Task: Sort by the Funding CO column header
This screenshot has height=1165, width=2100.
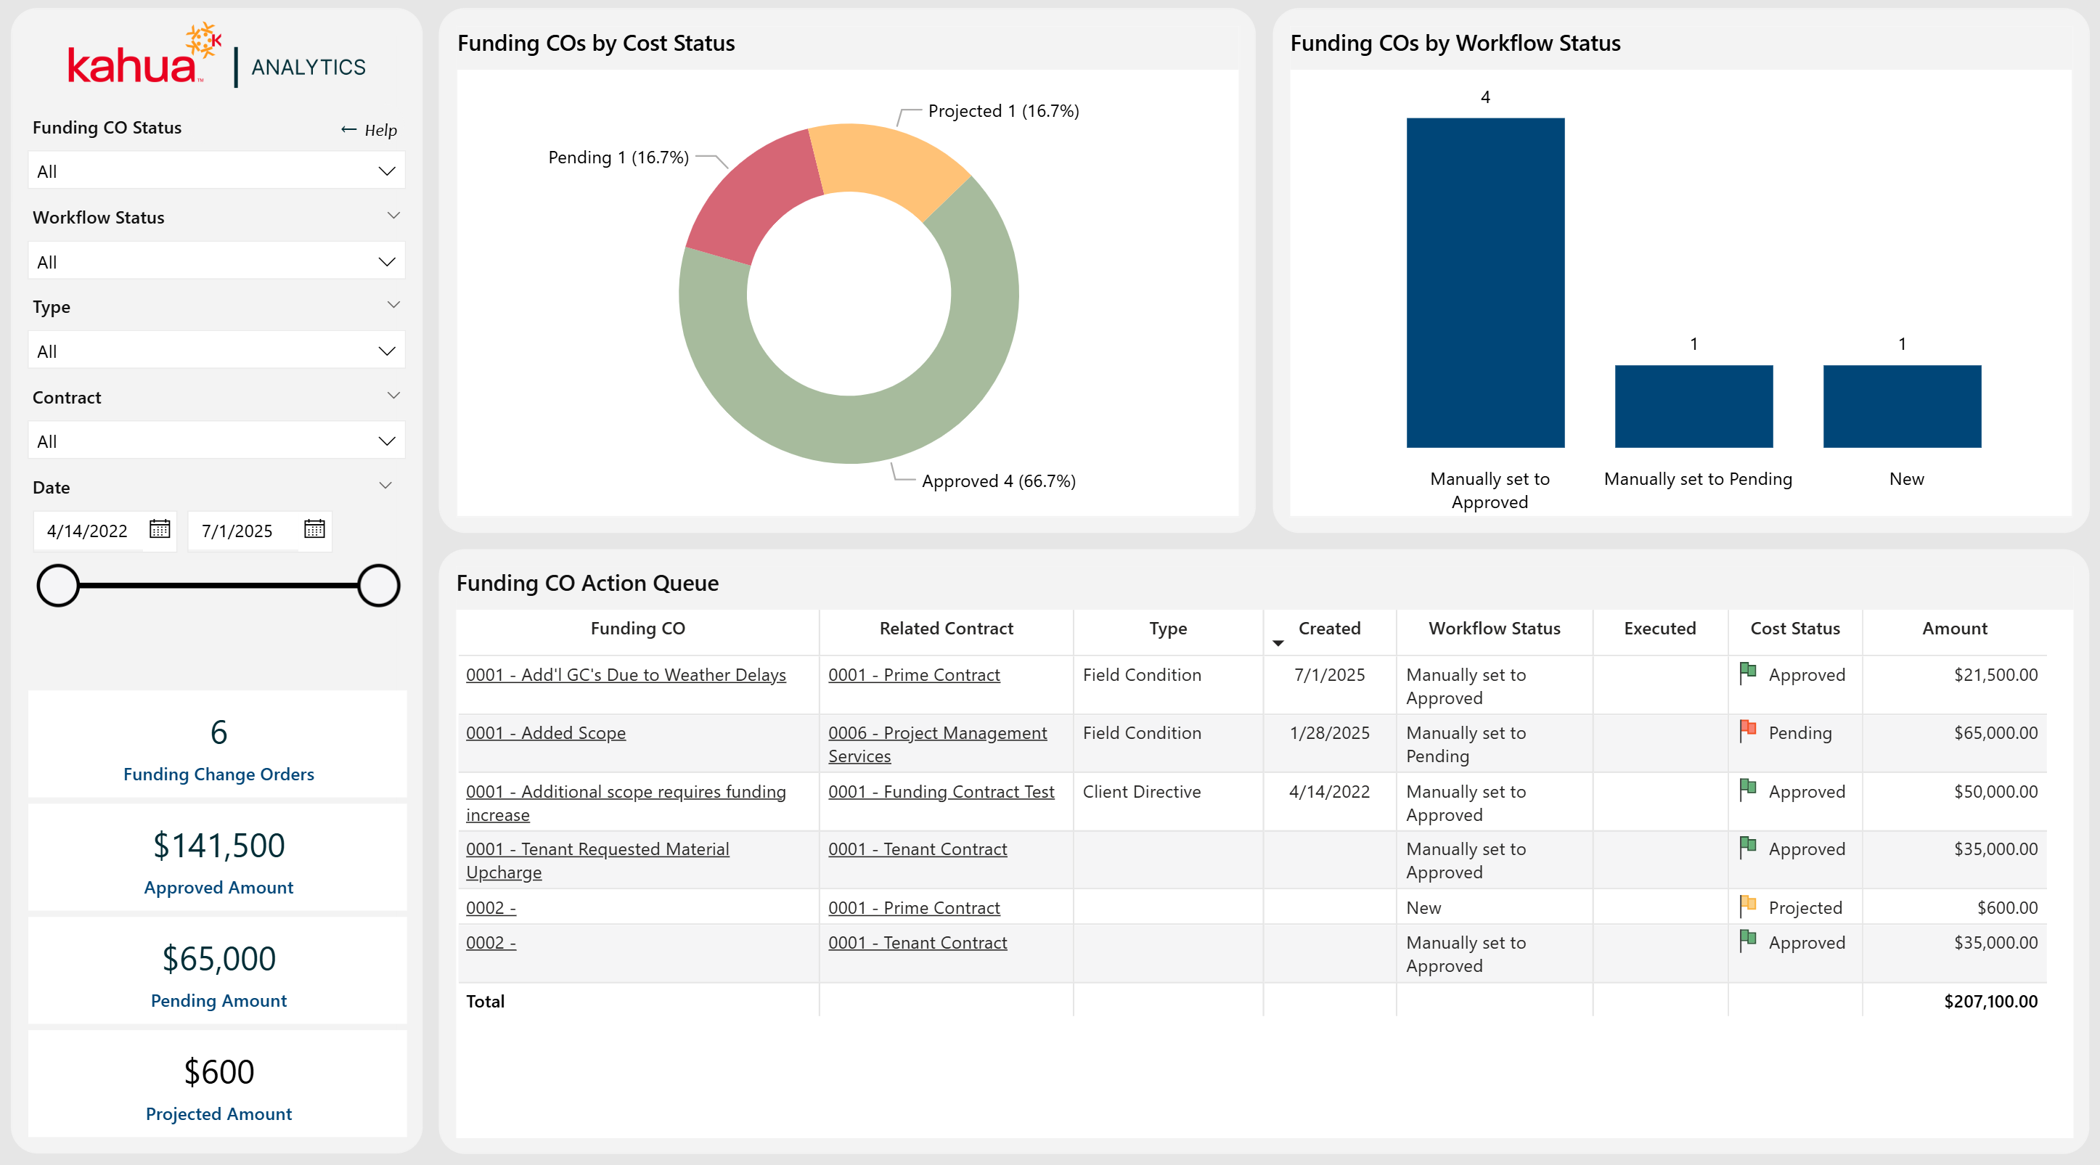Action: [x=638, y=628]
